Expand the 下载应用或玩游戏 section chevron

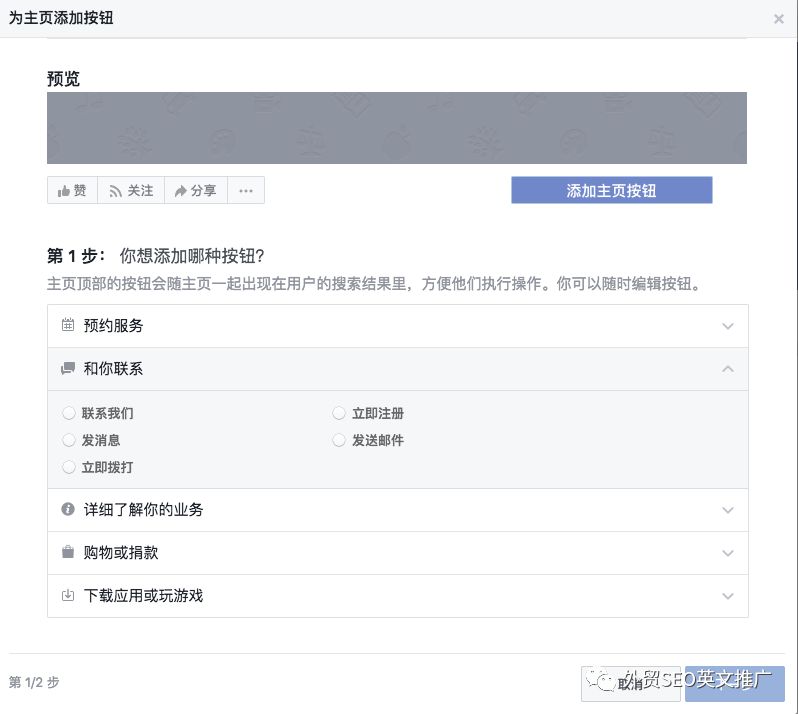coord(728,596)
